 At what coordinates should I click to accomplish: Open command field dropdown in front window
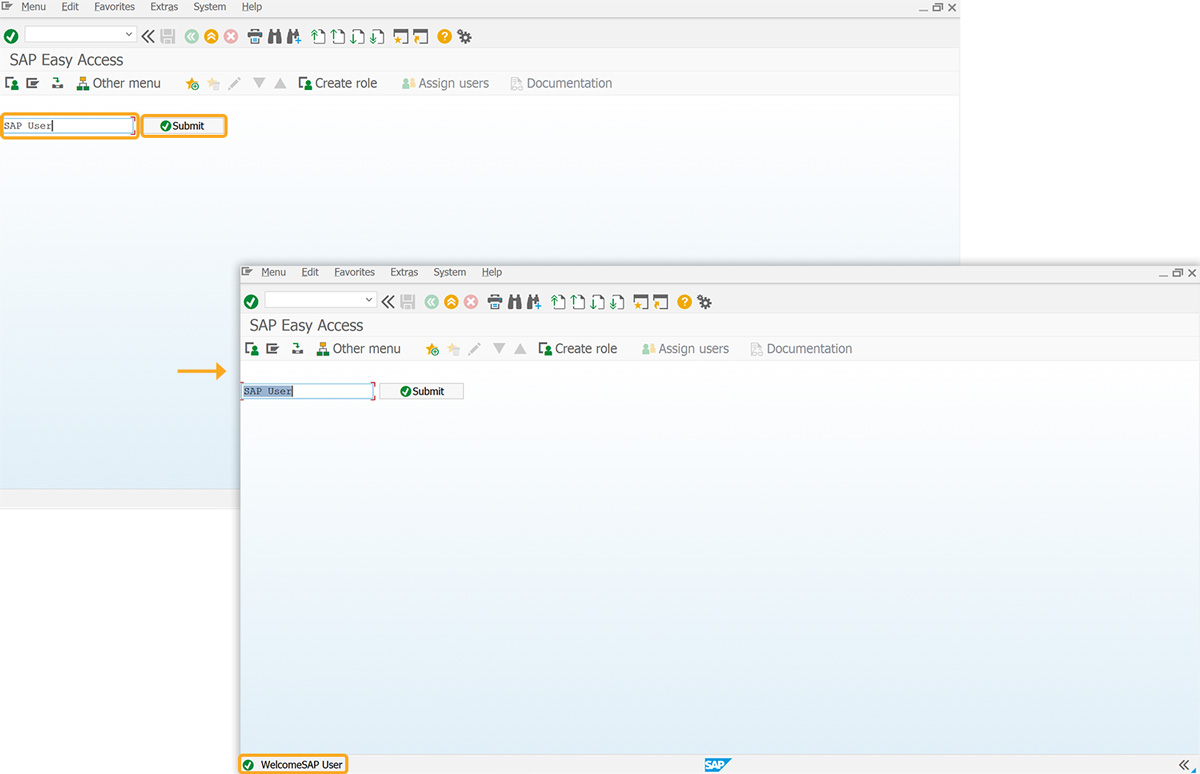[369, 300]
